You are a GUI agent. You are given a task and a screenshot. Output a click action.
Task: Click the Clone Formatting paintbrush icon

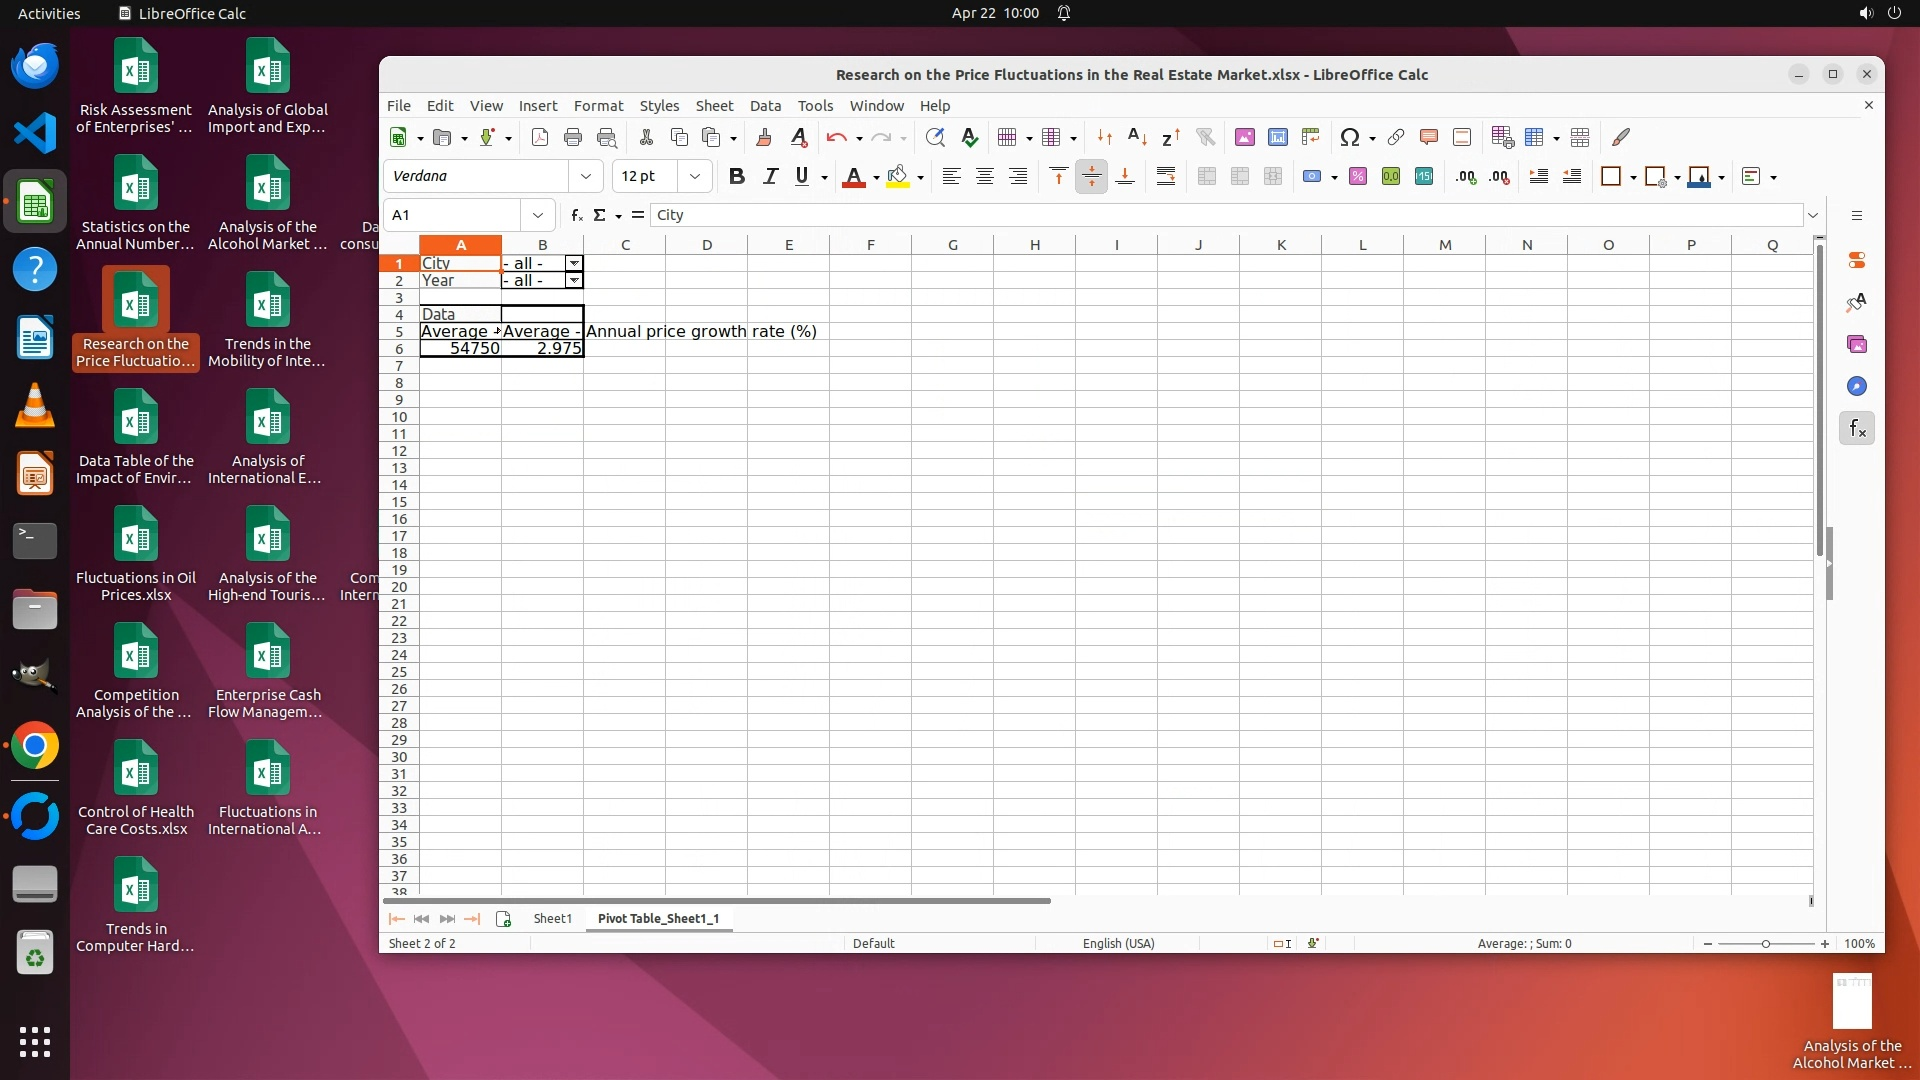coord(764,138)
